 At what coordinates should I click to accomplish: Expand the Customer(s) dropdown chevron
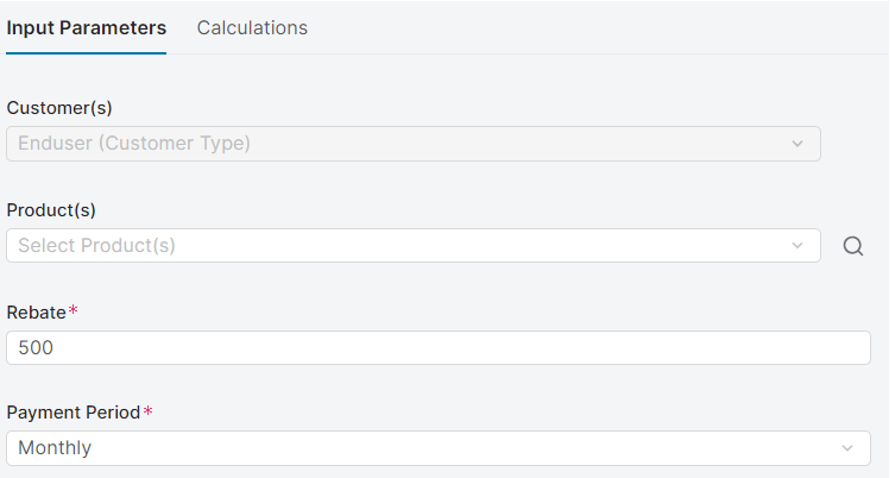click(797, 144)
